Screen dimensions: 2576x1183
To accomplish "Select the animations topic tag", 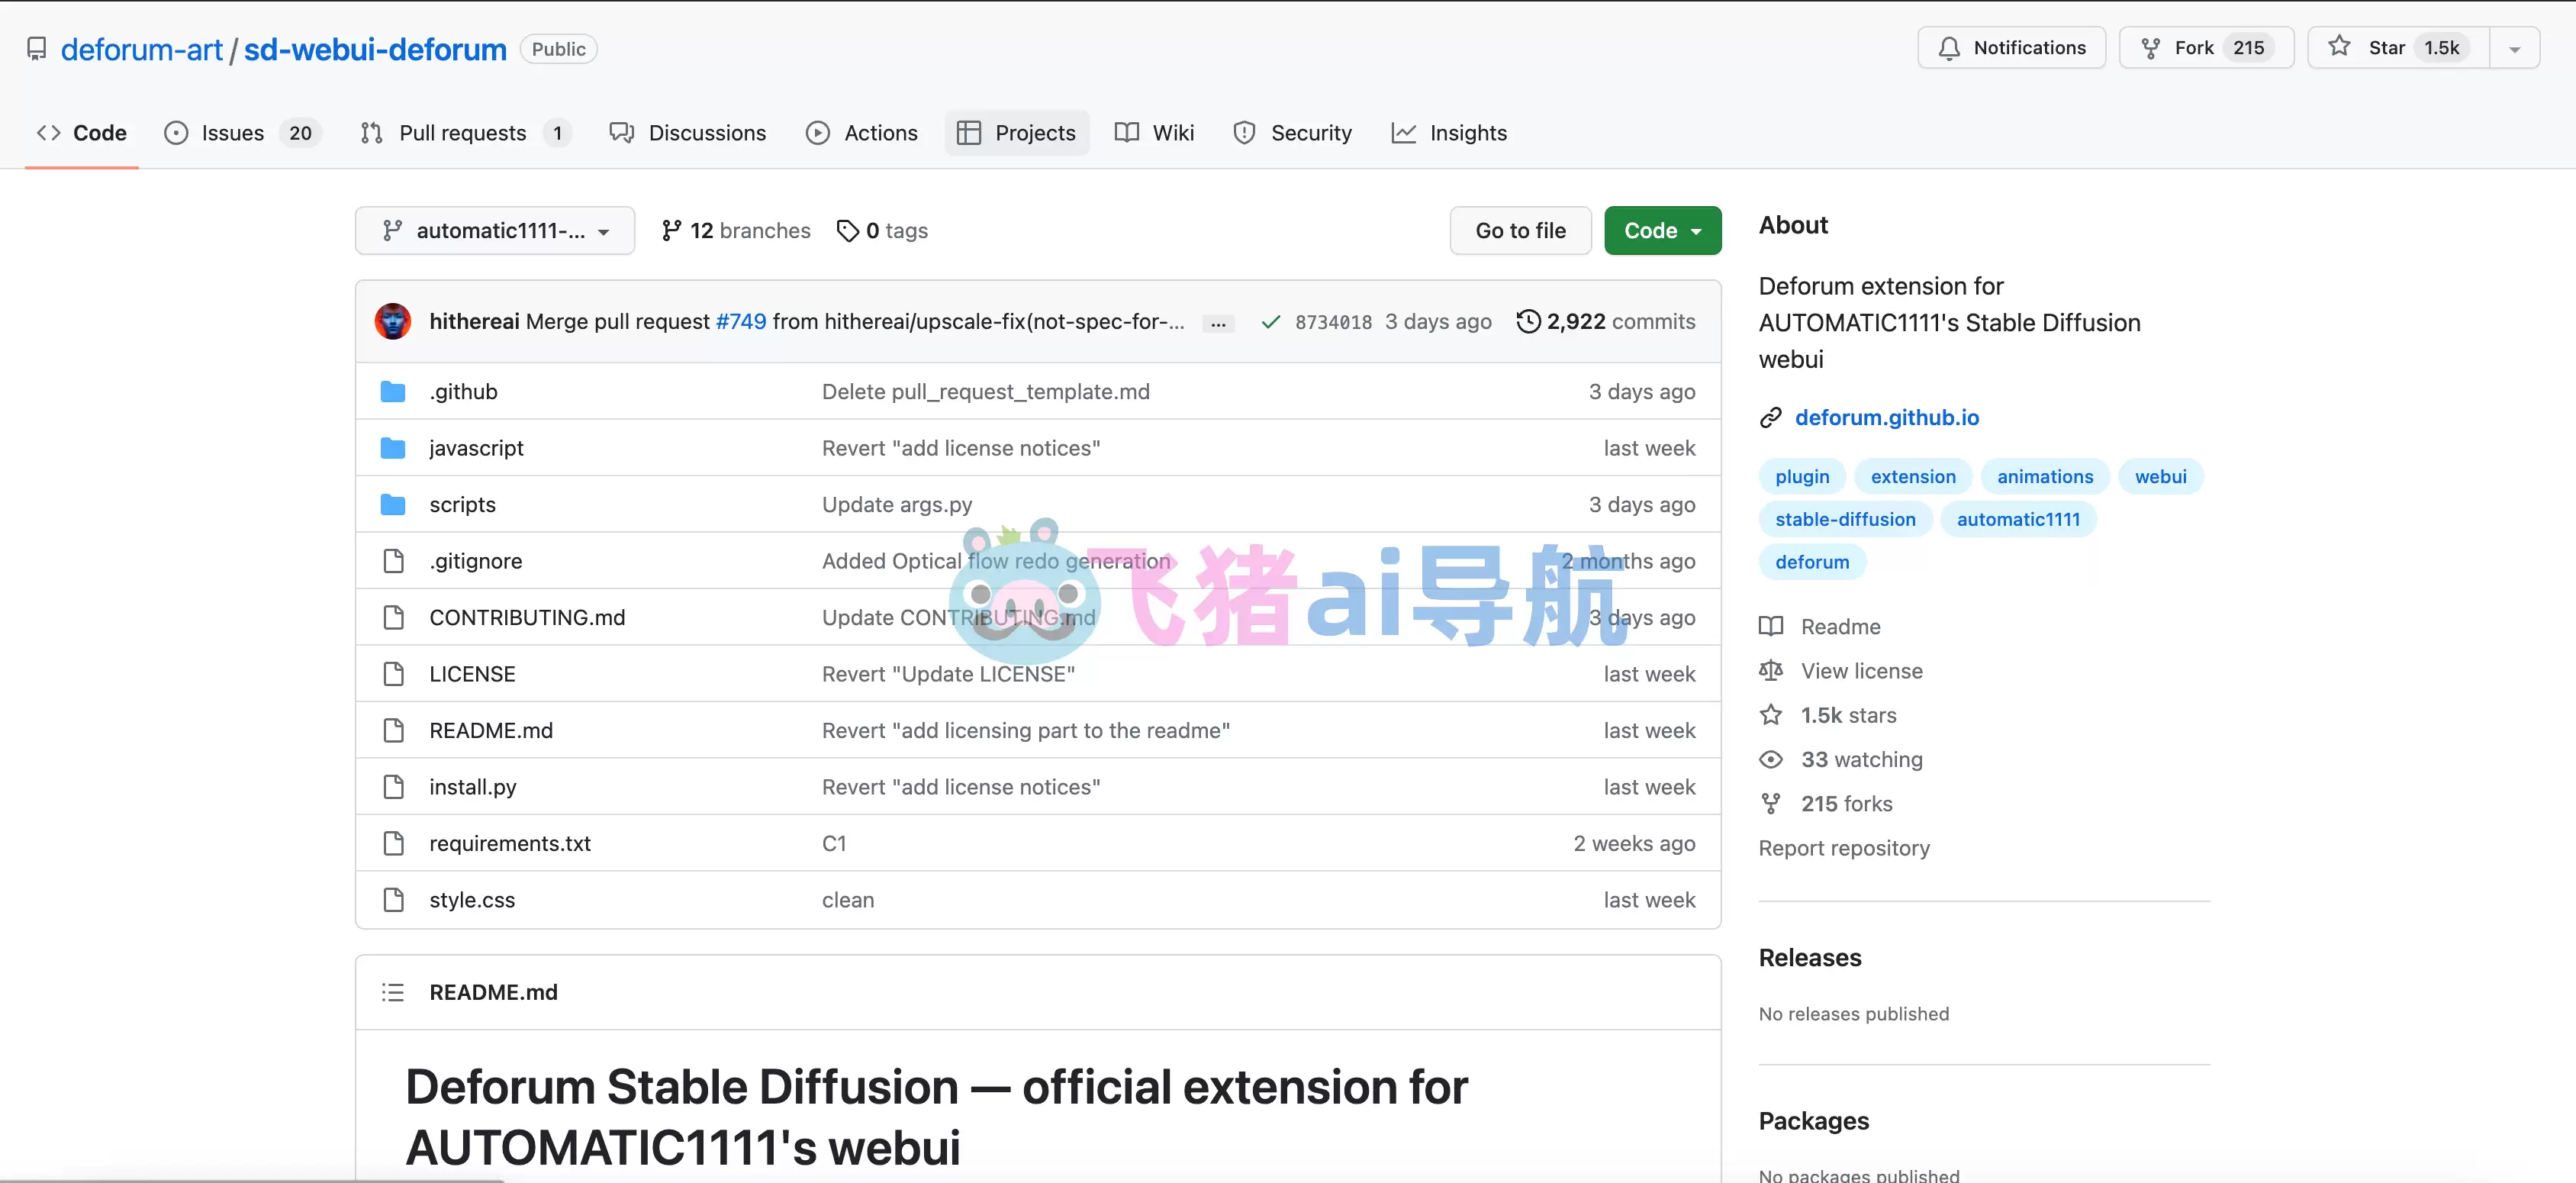I will tap(2045, 477).
